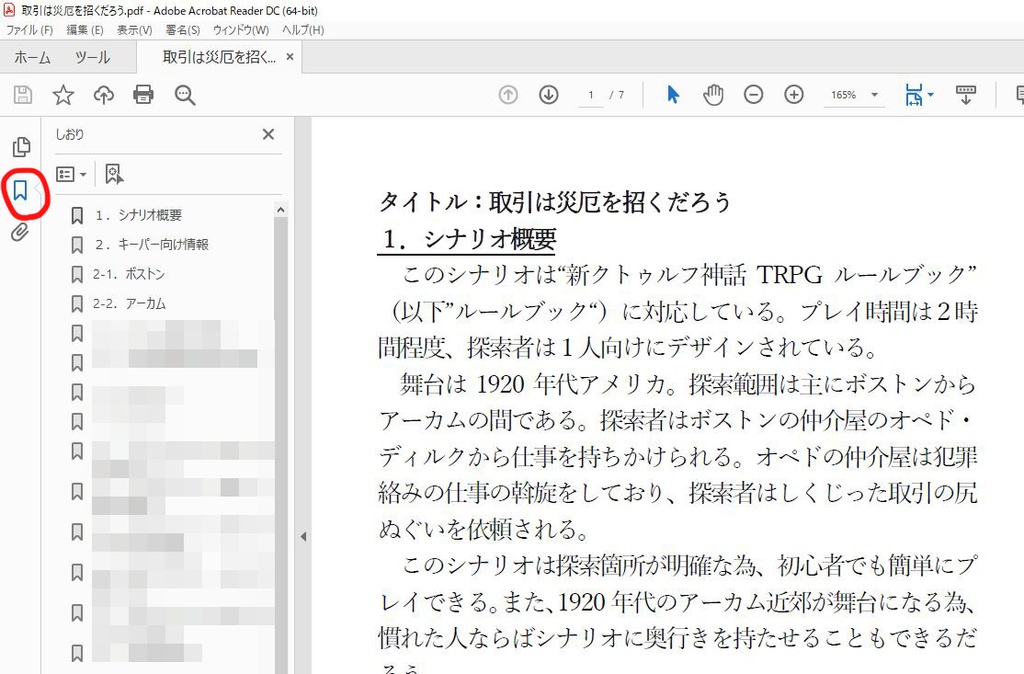Viewport: 1024px width, 674px height.
Task: Go to next page with the down arrow
Action: (x=548, y=94)
